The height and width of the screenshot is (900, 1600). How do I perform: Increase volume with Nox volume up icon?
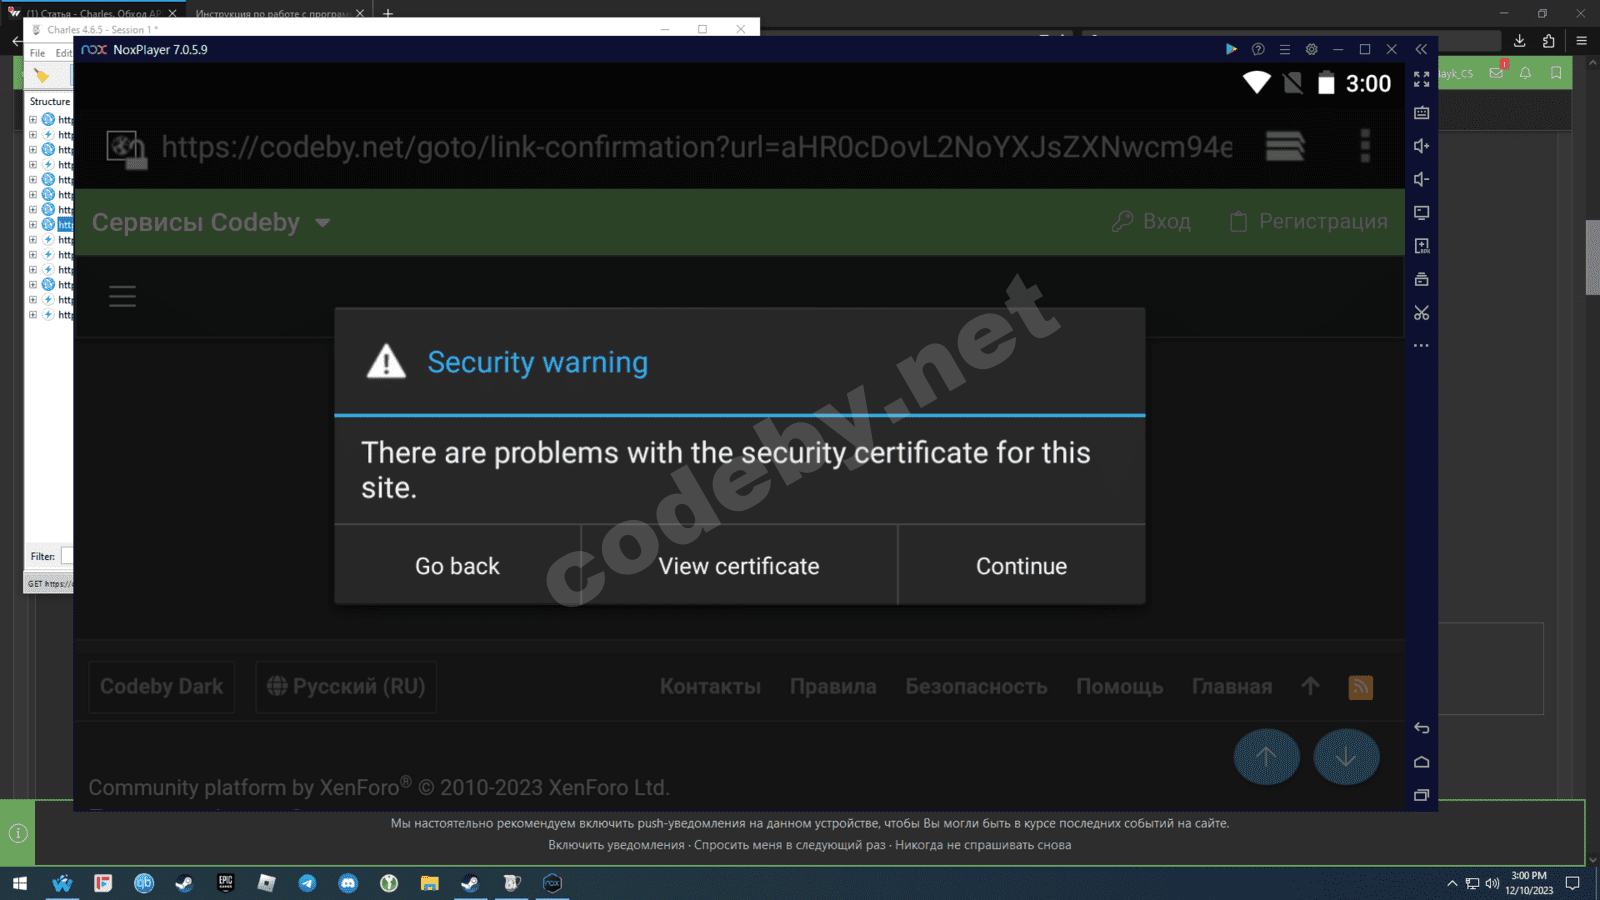click(x=1421, y=146)
